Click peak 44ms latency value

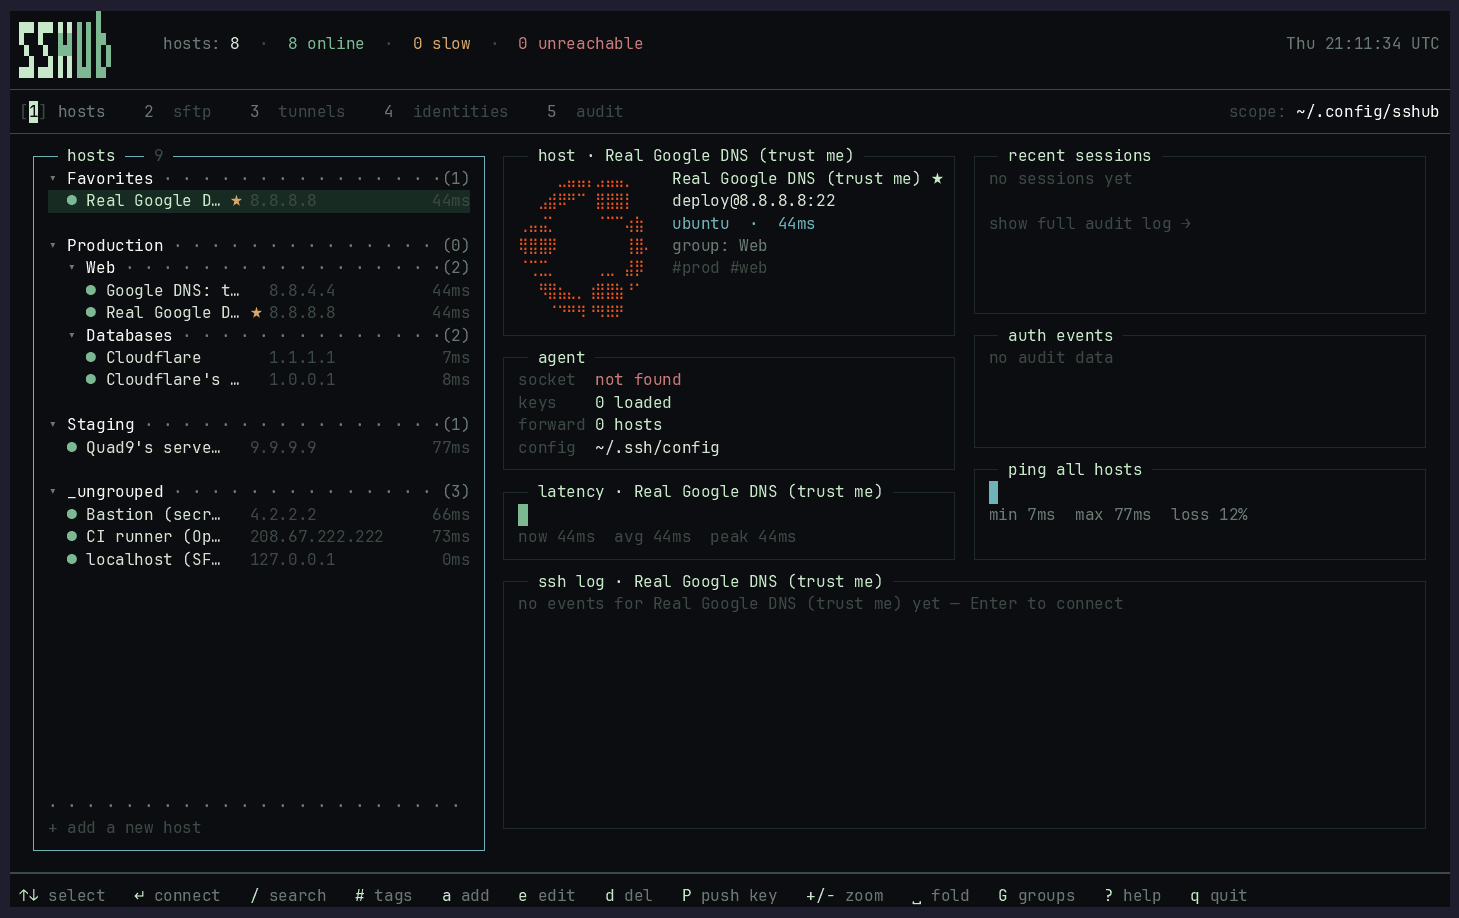click(753, 537)
